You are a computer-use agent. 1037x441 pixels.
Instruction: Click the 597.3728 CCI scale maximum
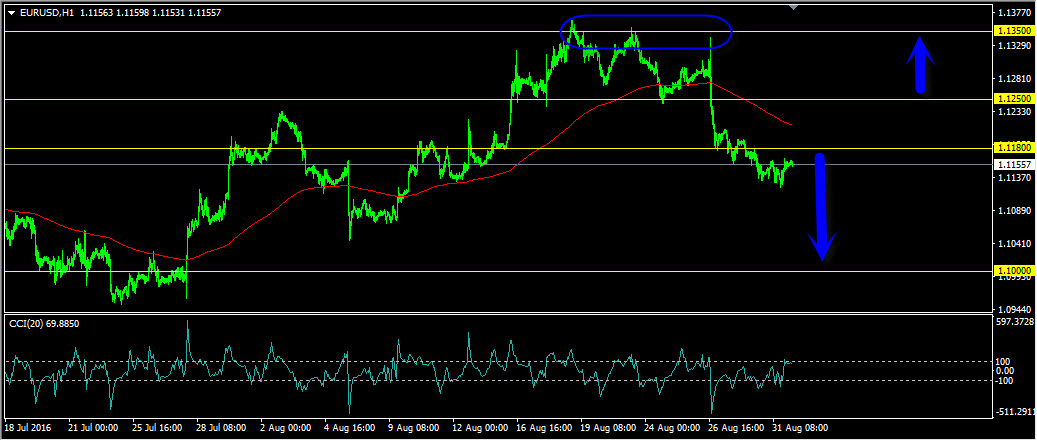pos(1015,322)
